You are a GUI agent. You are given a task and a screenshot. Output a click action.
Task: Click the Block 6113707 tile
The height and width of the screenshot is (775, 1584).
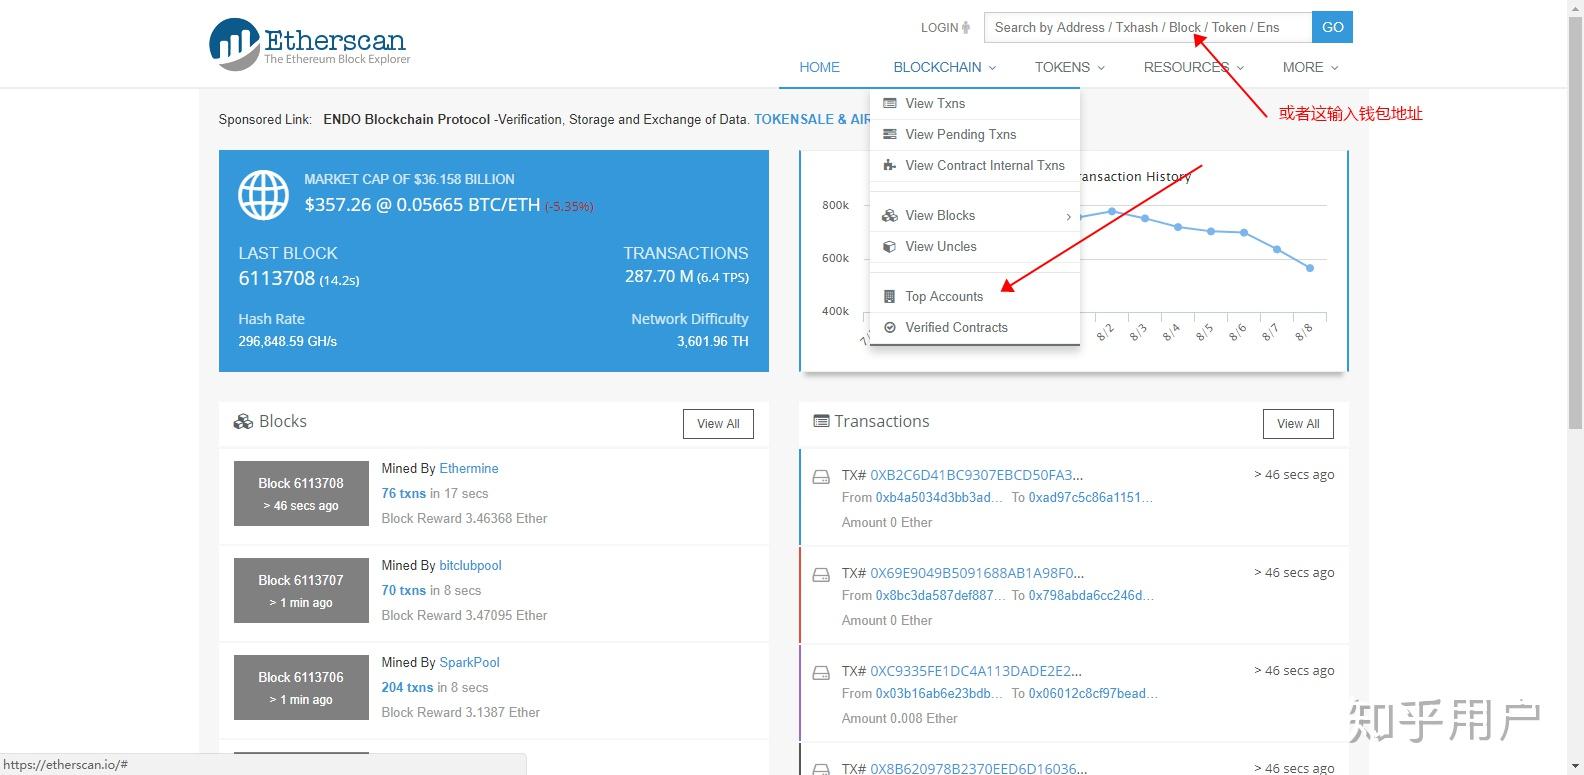pyautogui.click(x=301, y=590)
